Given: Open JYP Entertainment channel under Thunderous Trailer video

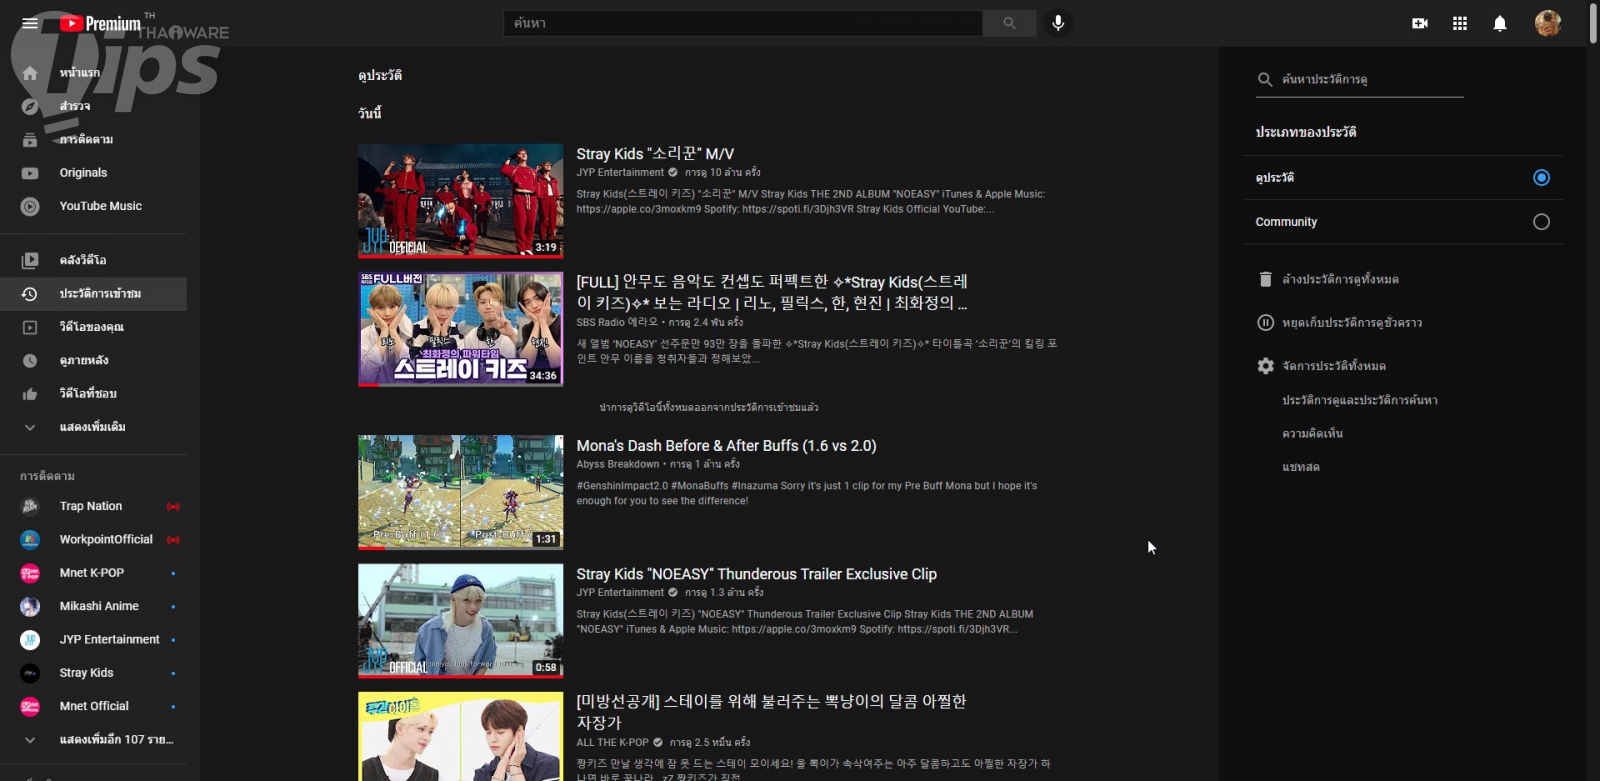Looking at the screenshot, I should pyautogui.click(x=620, y=593).
